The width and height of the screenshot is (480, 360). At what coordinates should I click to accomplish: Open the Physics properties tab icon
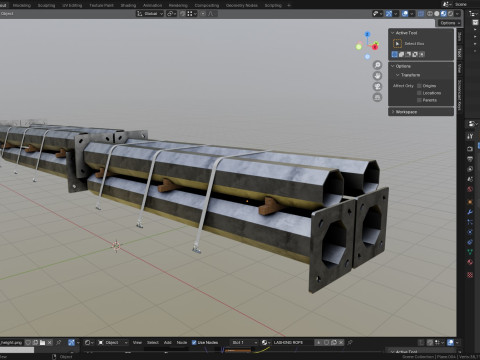click(x=470, y=232)
